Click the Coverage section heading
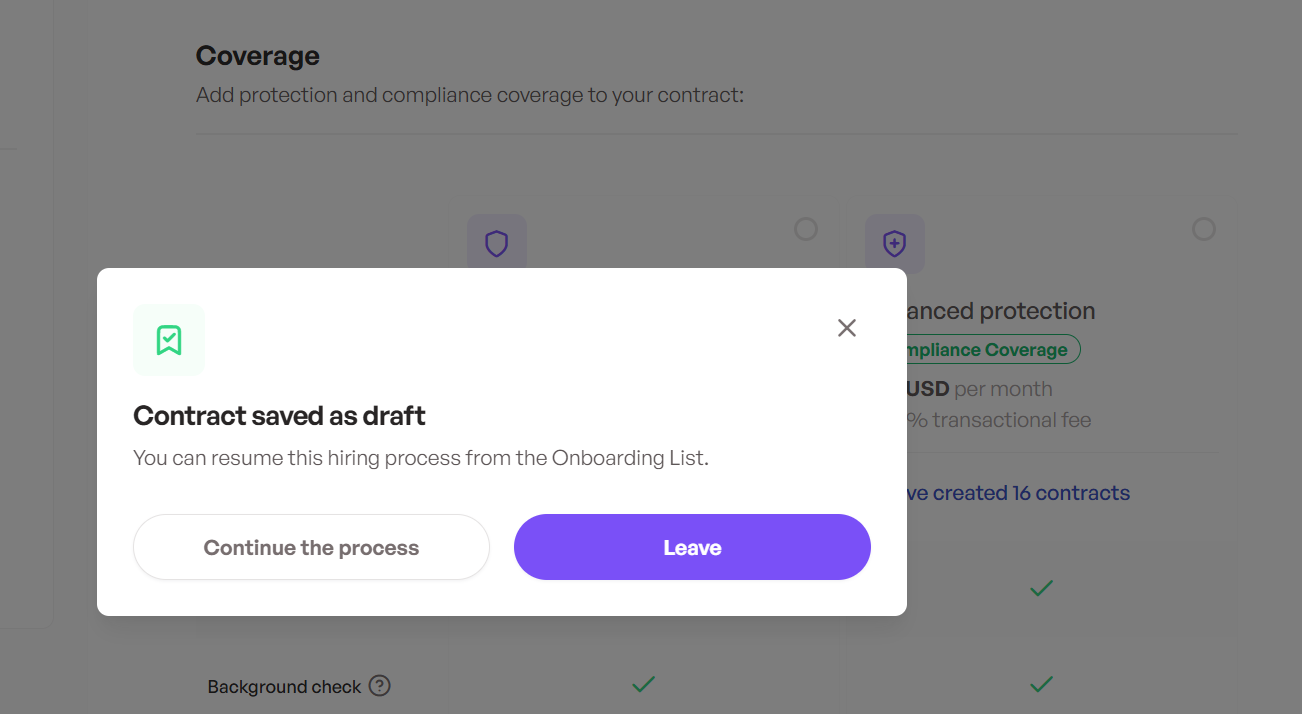The image size is (1302, 714). [258, 56]
